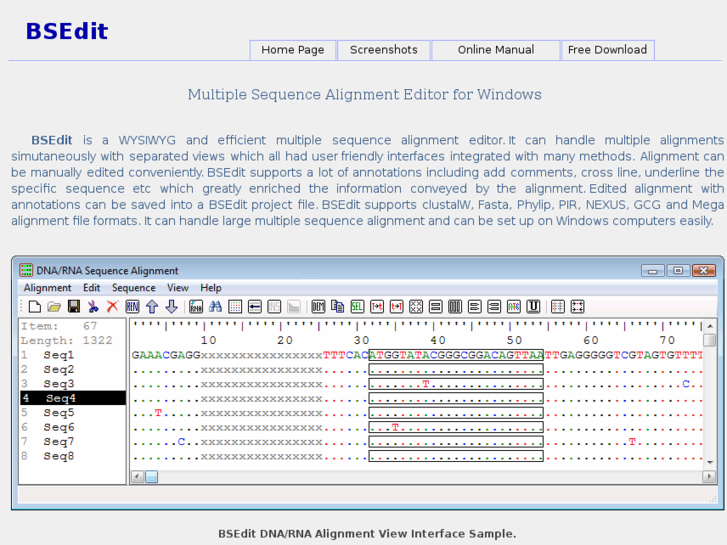Move sequence down with the down arrow icon

(172, 307)
